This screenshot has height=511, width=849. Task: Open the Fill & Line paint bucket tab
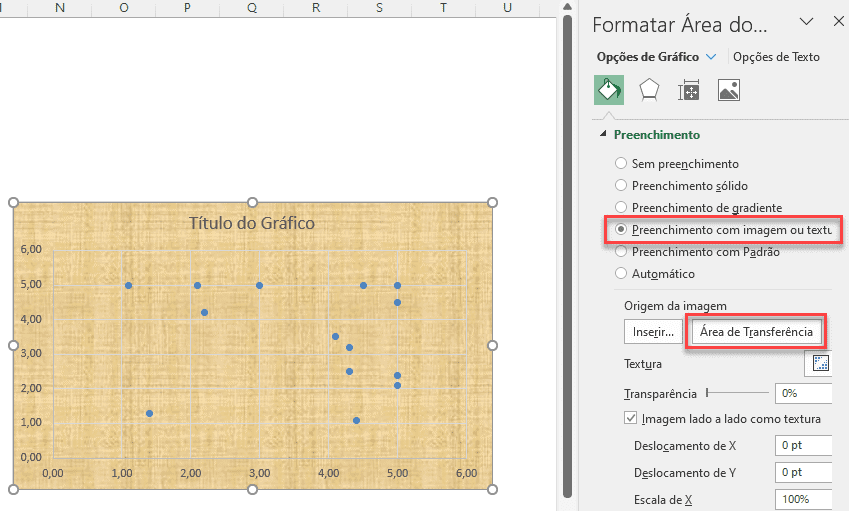click(607, 90)
